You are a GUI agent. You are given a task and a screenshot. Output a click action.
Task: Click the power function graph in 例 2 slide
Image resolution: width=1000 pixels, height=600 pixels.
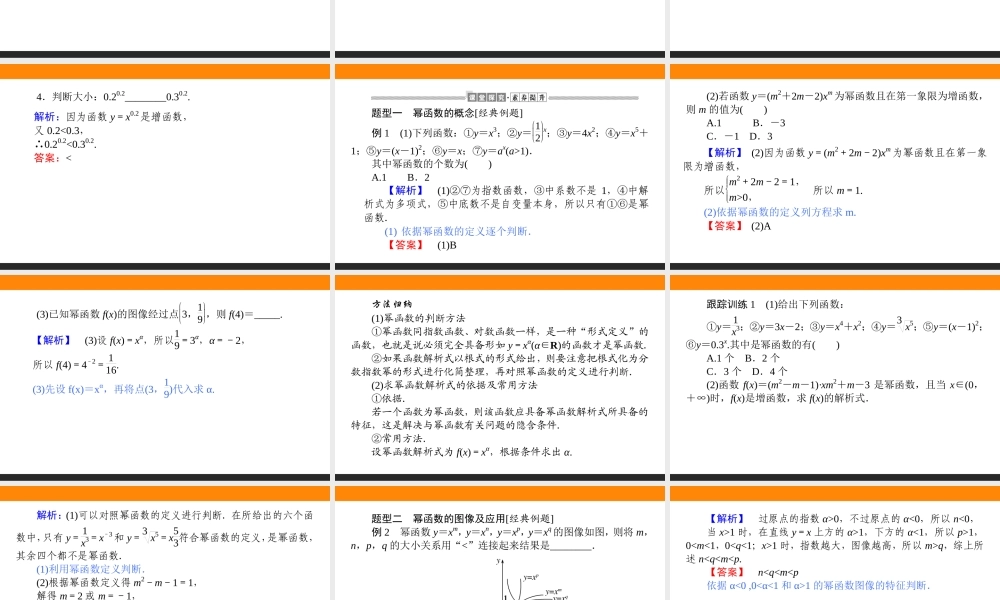[531, 579]
